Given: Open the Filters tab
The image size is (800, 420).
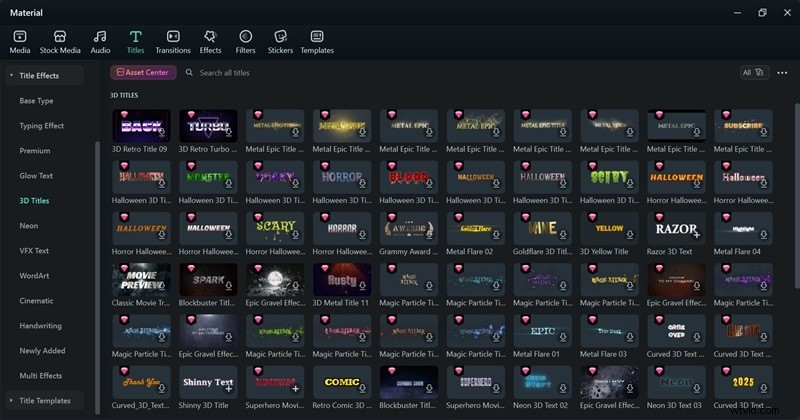Looking at the screenshot, I should point(245,42).
